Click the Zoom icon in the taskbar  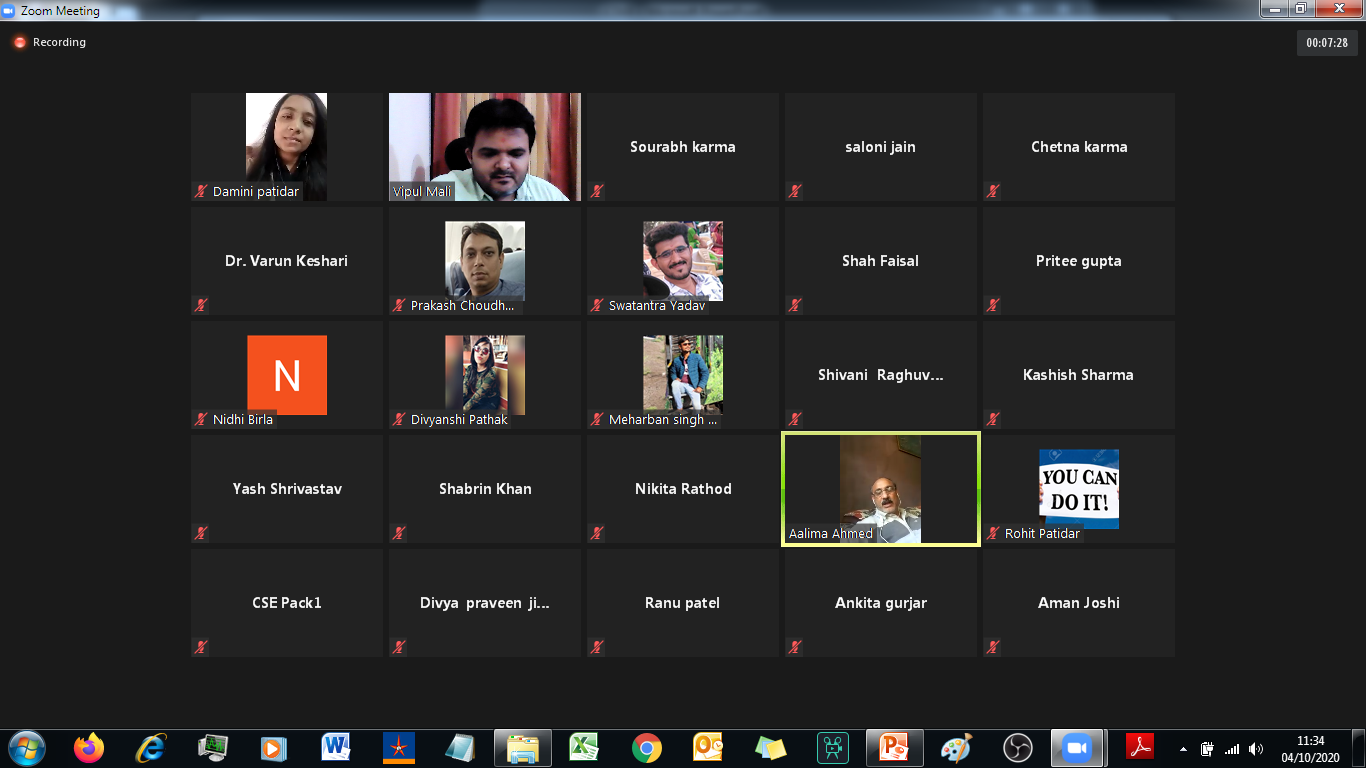pyautogui.click(x=1077, y=748)
